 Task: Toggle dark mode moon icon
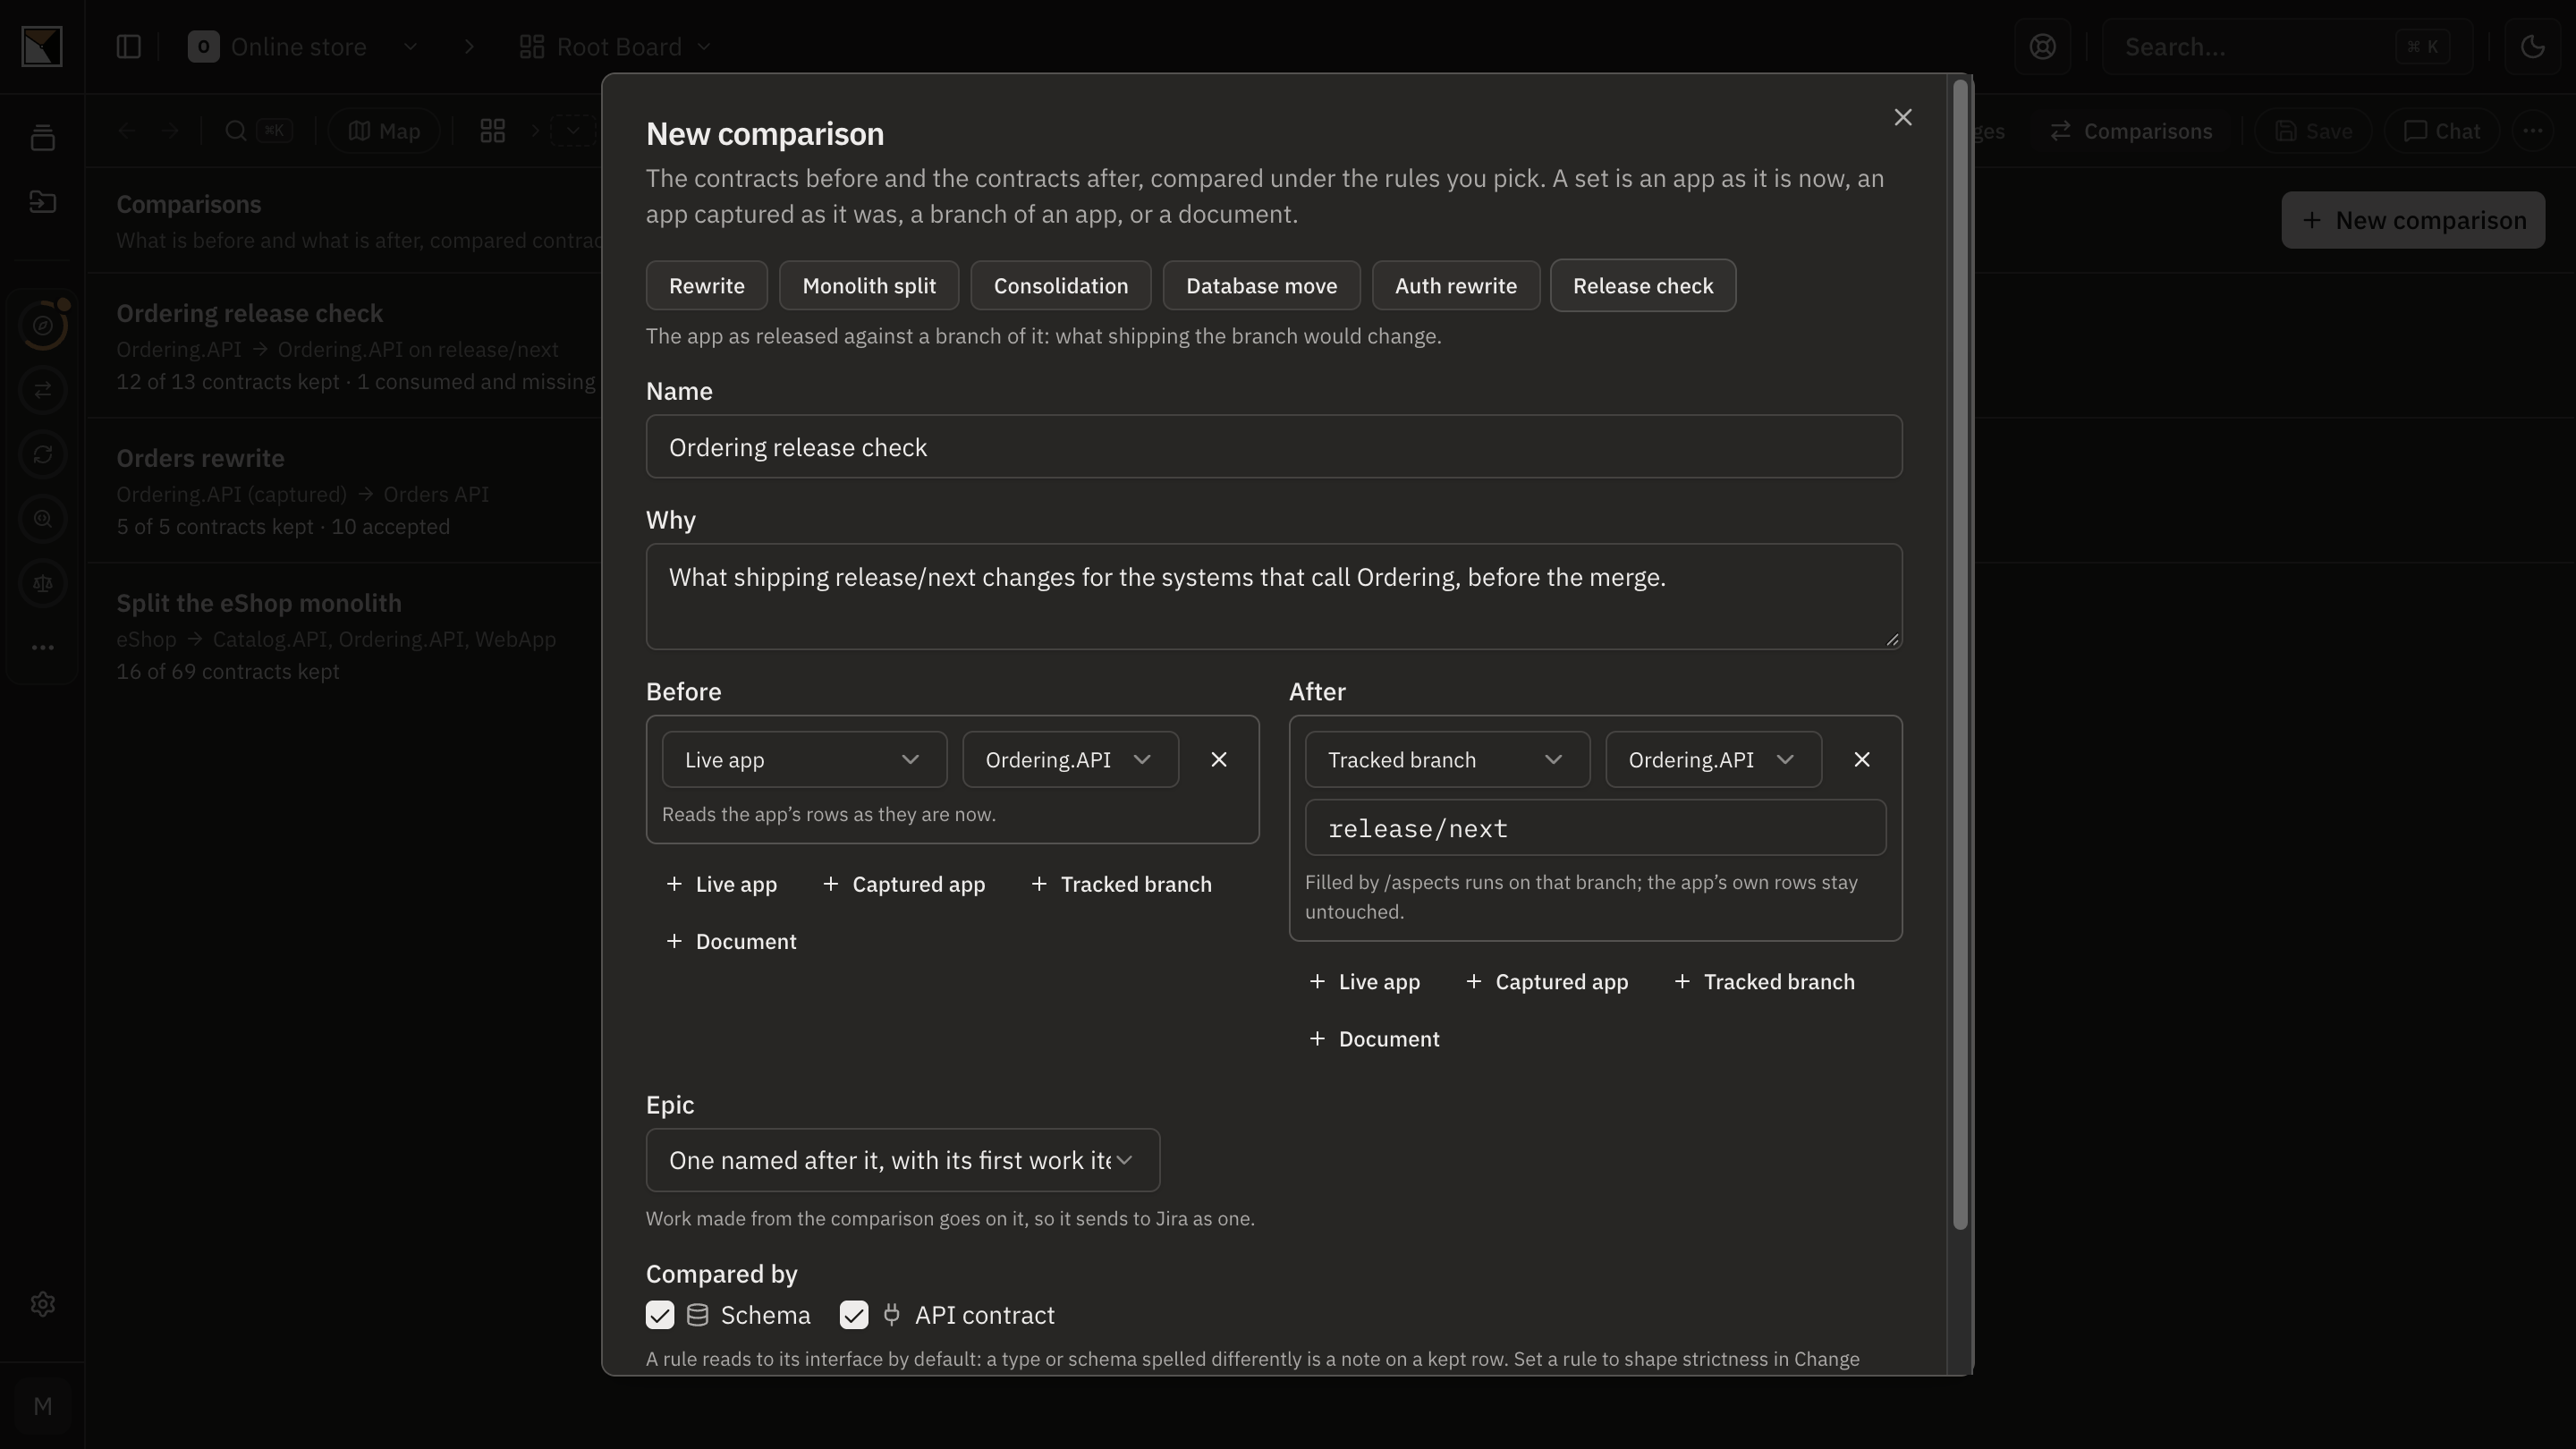tap(2532, 47)
